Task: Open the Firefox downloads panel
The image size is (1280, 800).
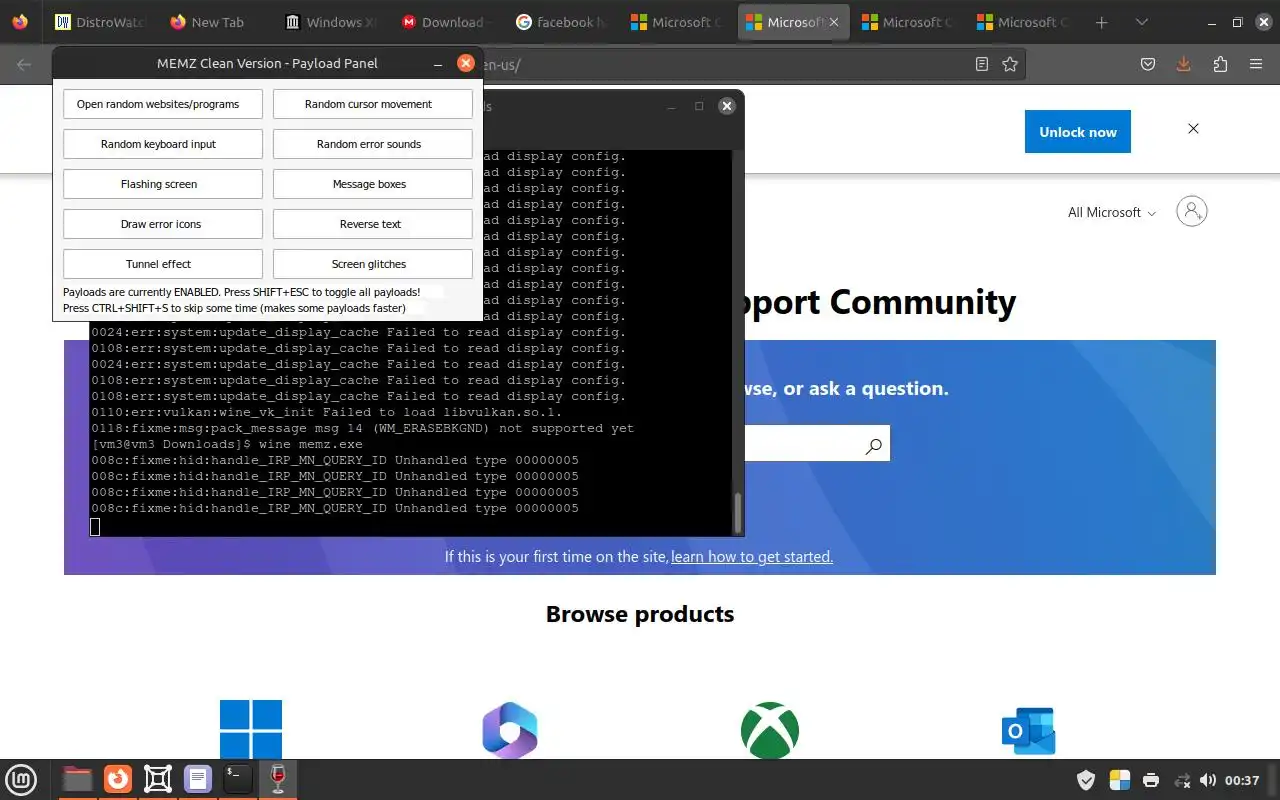Action: (1183, 64)
